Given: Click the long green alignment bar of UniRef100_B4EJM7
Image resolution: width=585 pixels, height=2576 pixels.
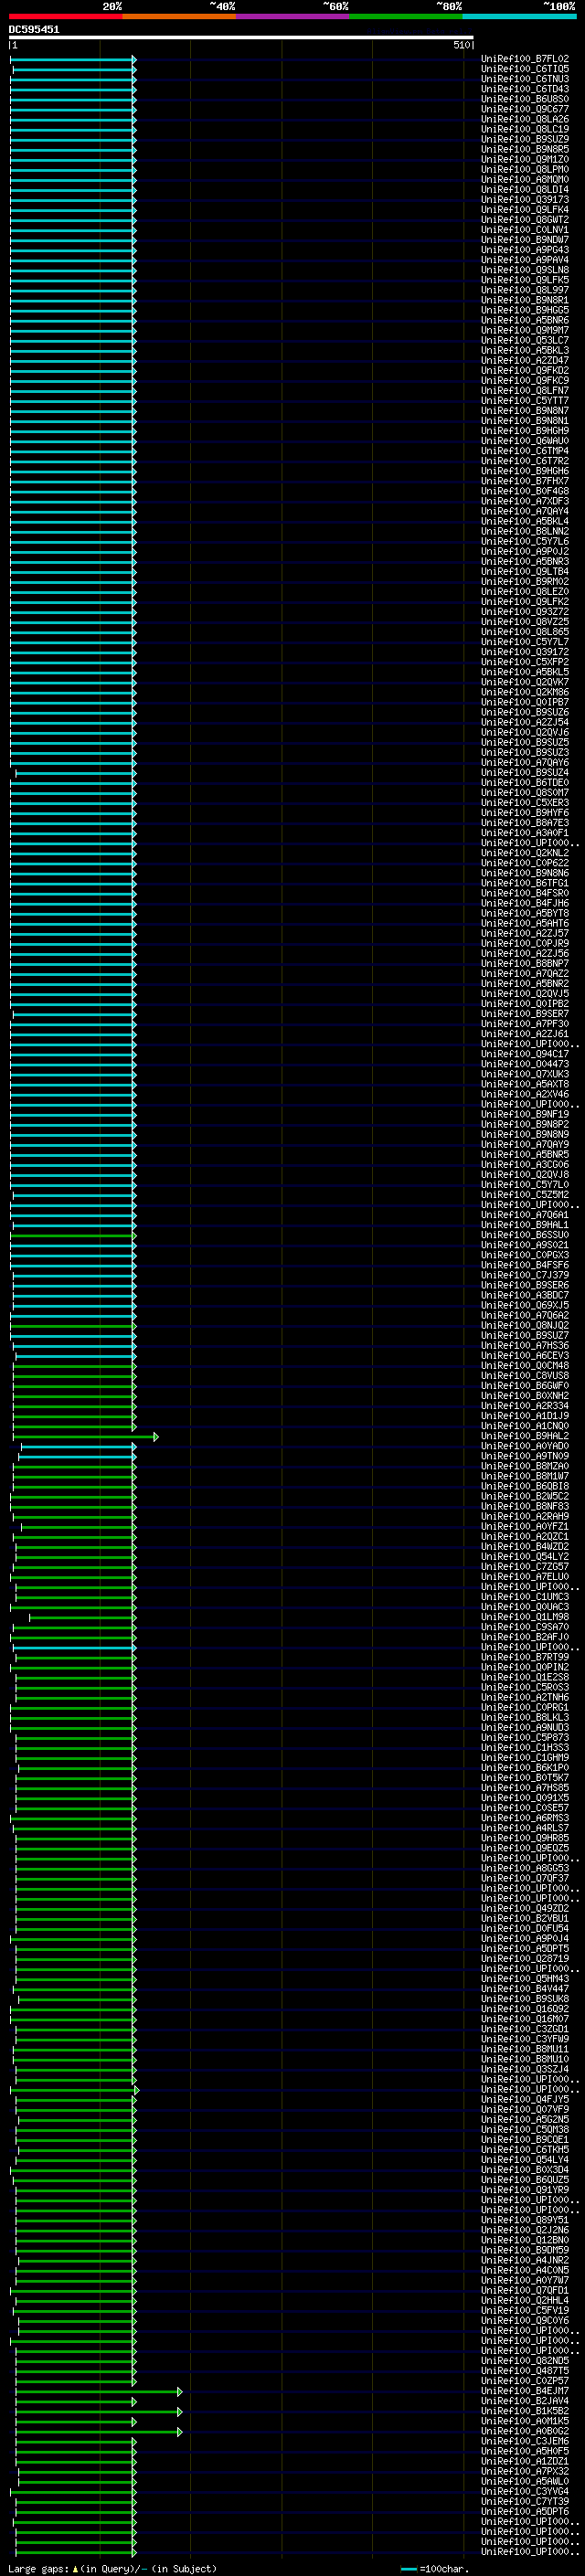Looking at the screenshot, I should point(98,2392).
